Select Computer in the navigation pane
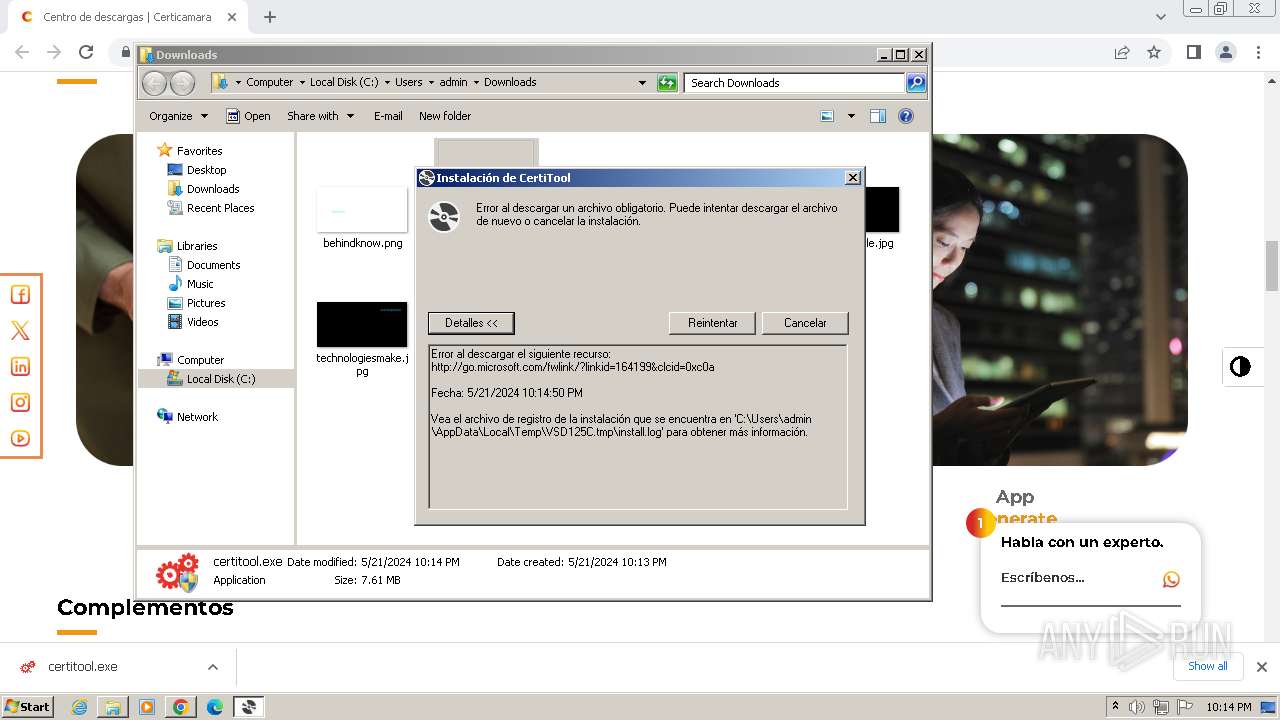The height and width of the screenshot is (720, 1280). click(200, 360)
